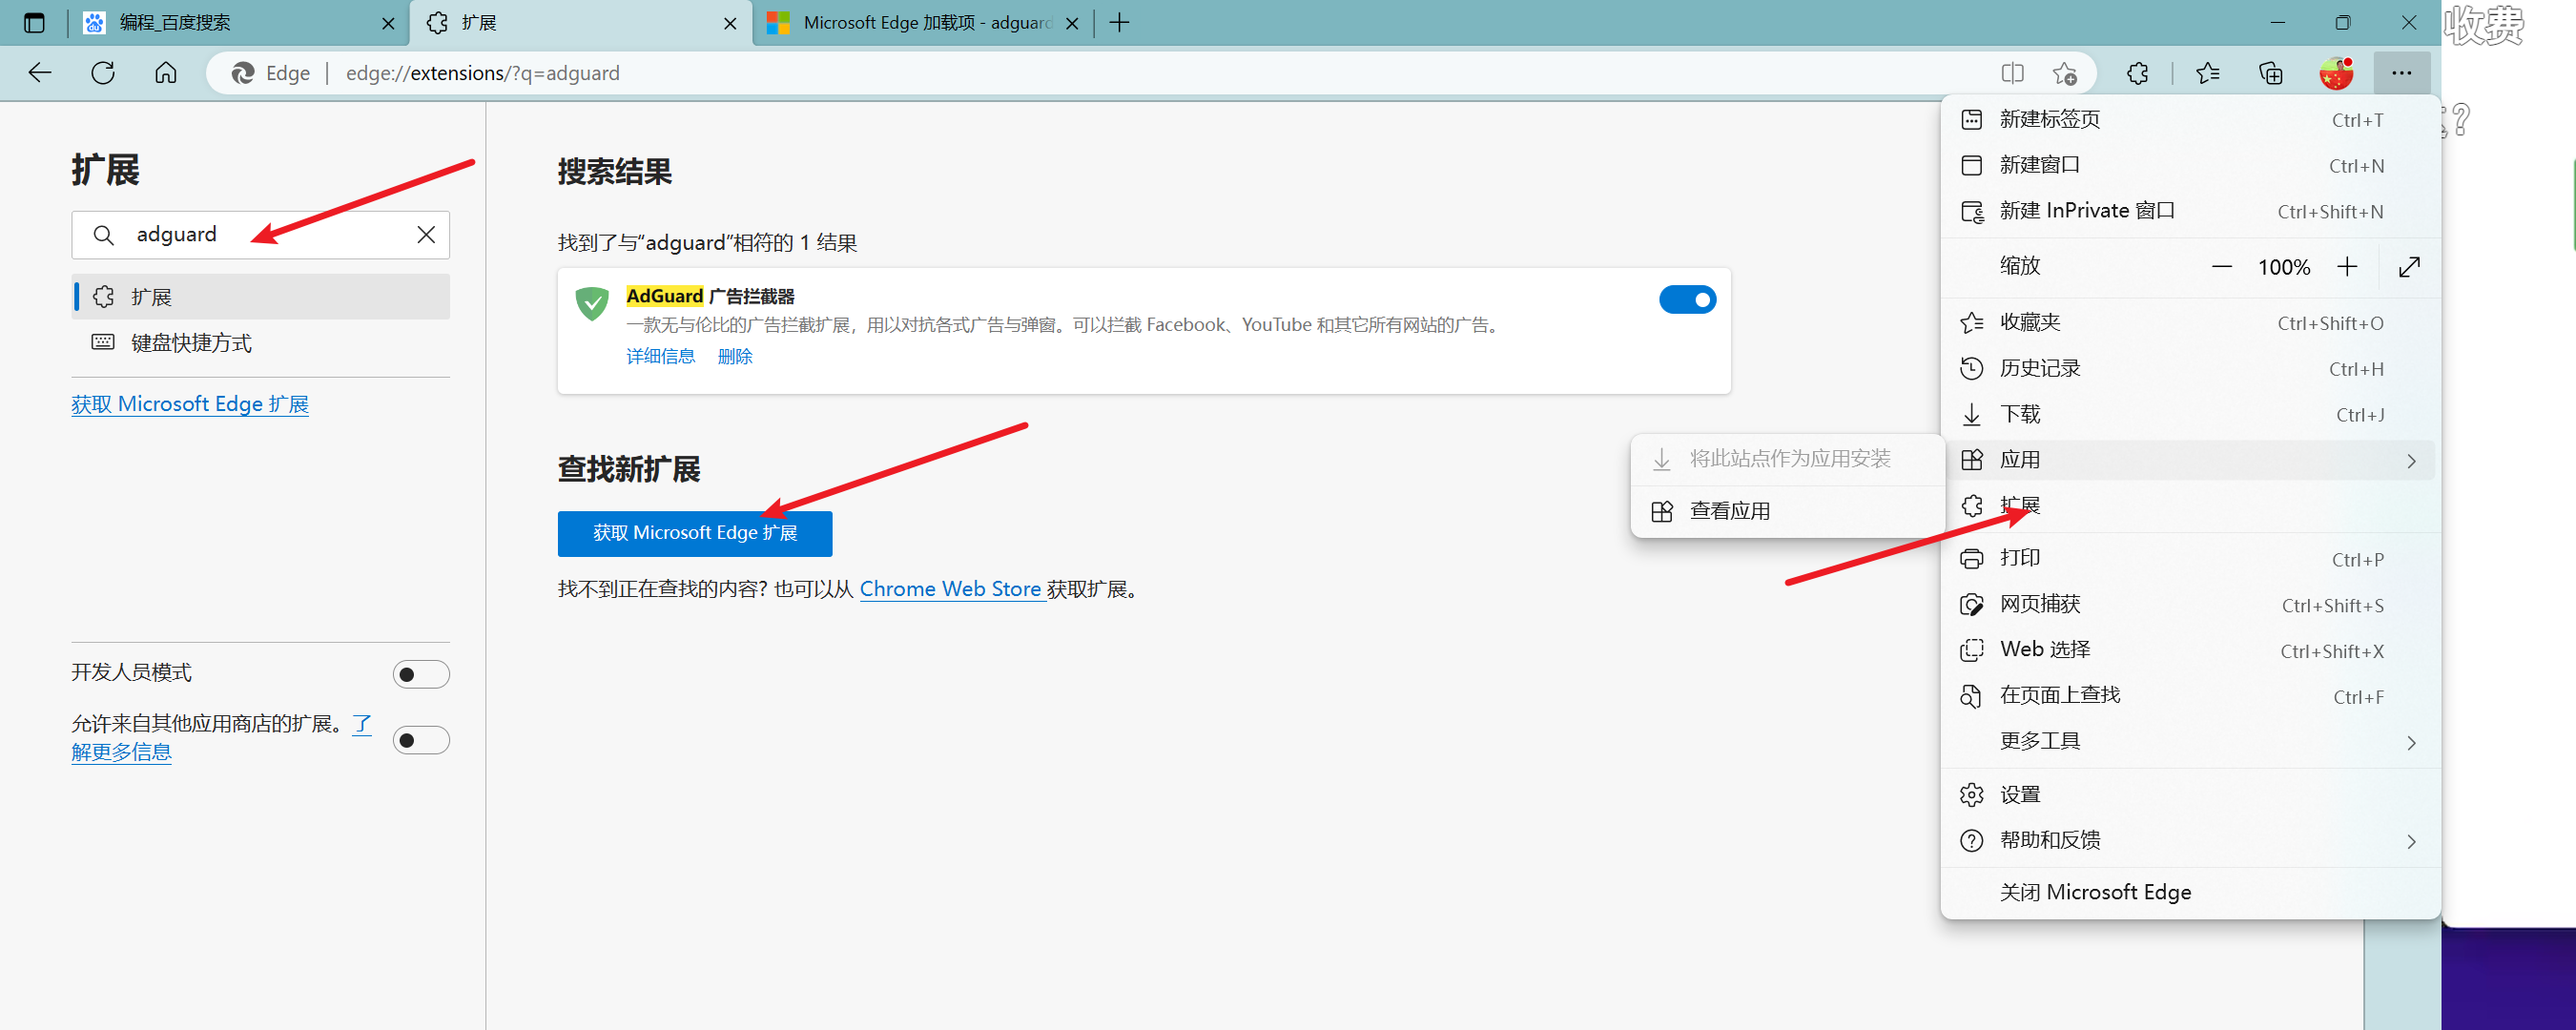This screenshot has width=2576, height=1030.
Task: Open the Chrome Web Store link
Action: pyautogui.click(x=950, y=590)
